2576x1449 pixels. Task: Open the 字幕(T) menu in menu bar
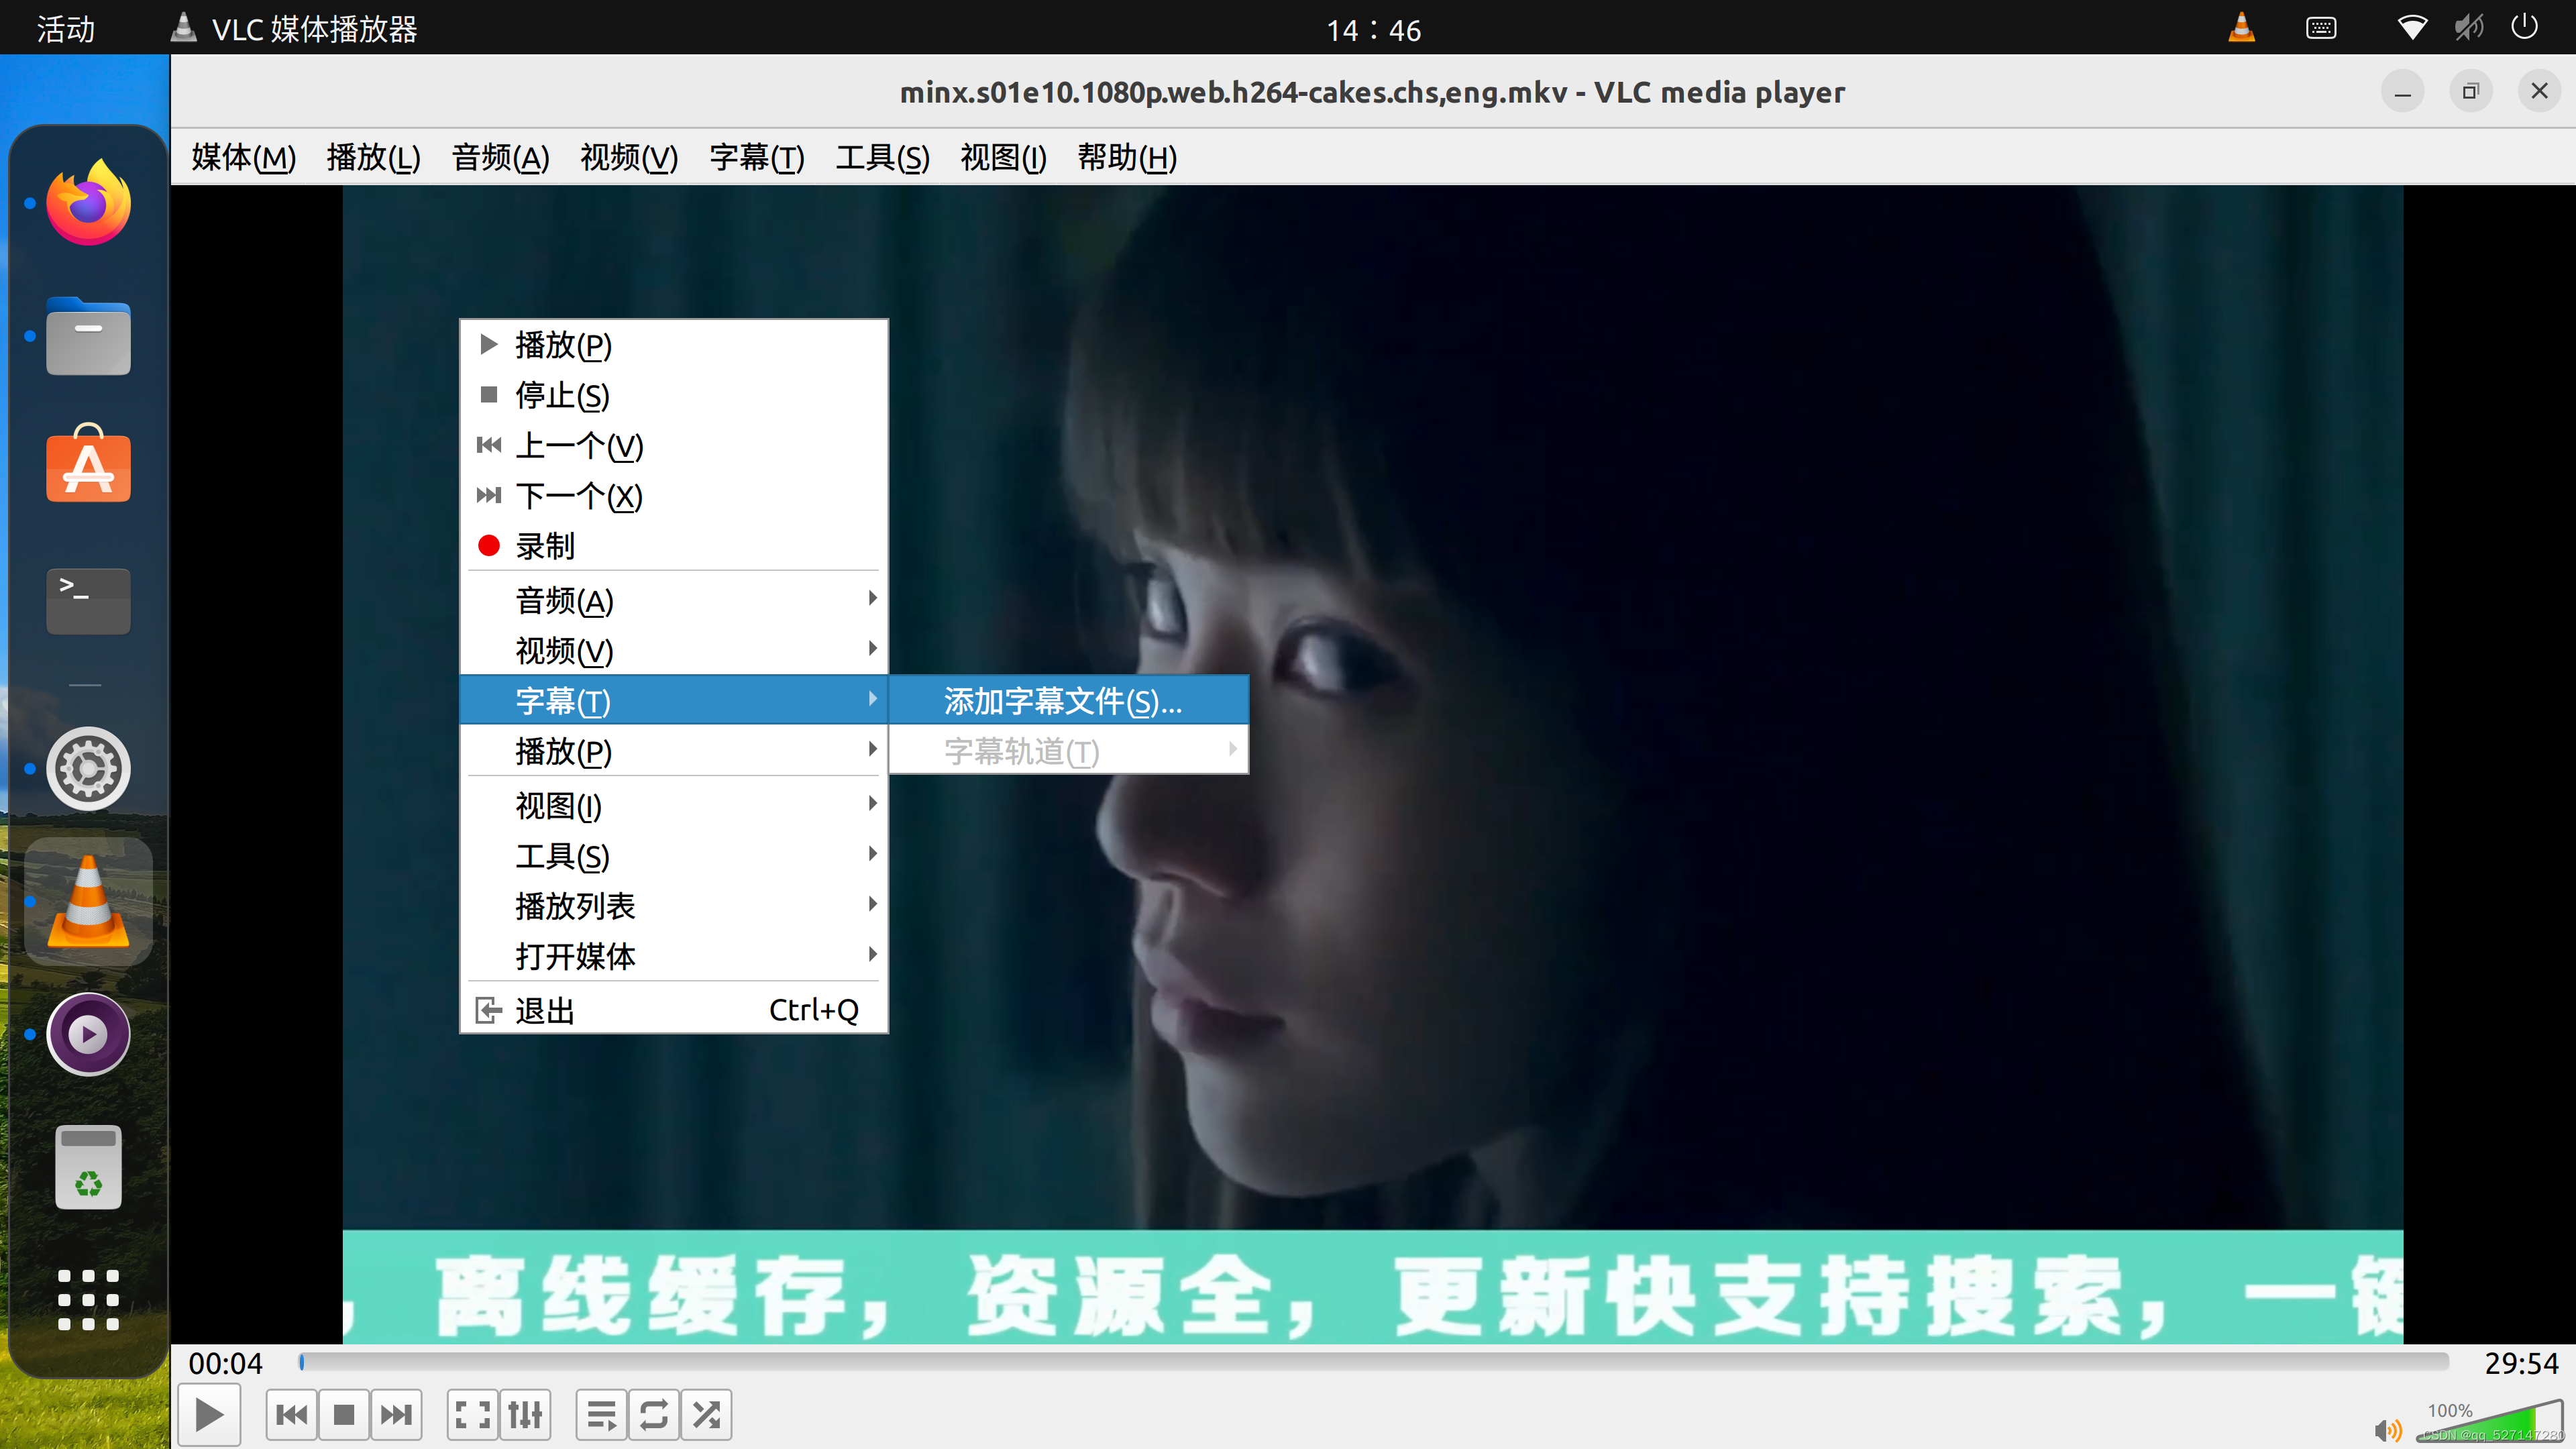pyautogui.click(x=757, y=157)
